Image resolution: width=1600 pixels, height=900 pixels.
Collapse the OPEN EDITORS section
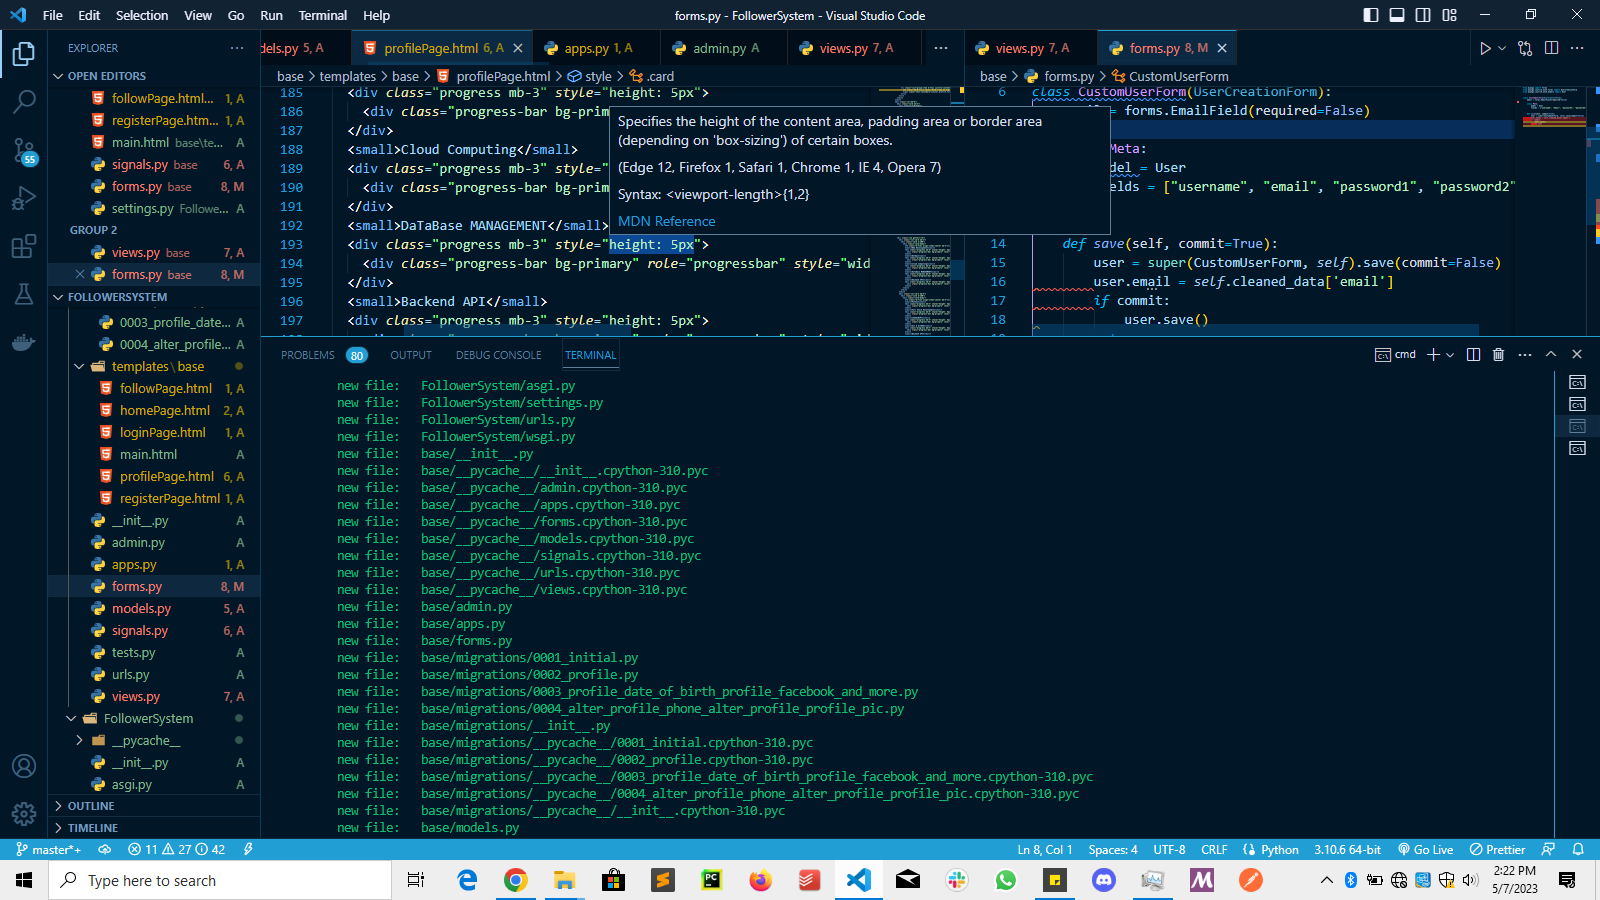click(x=101, y=75)
